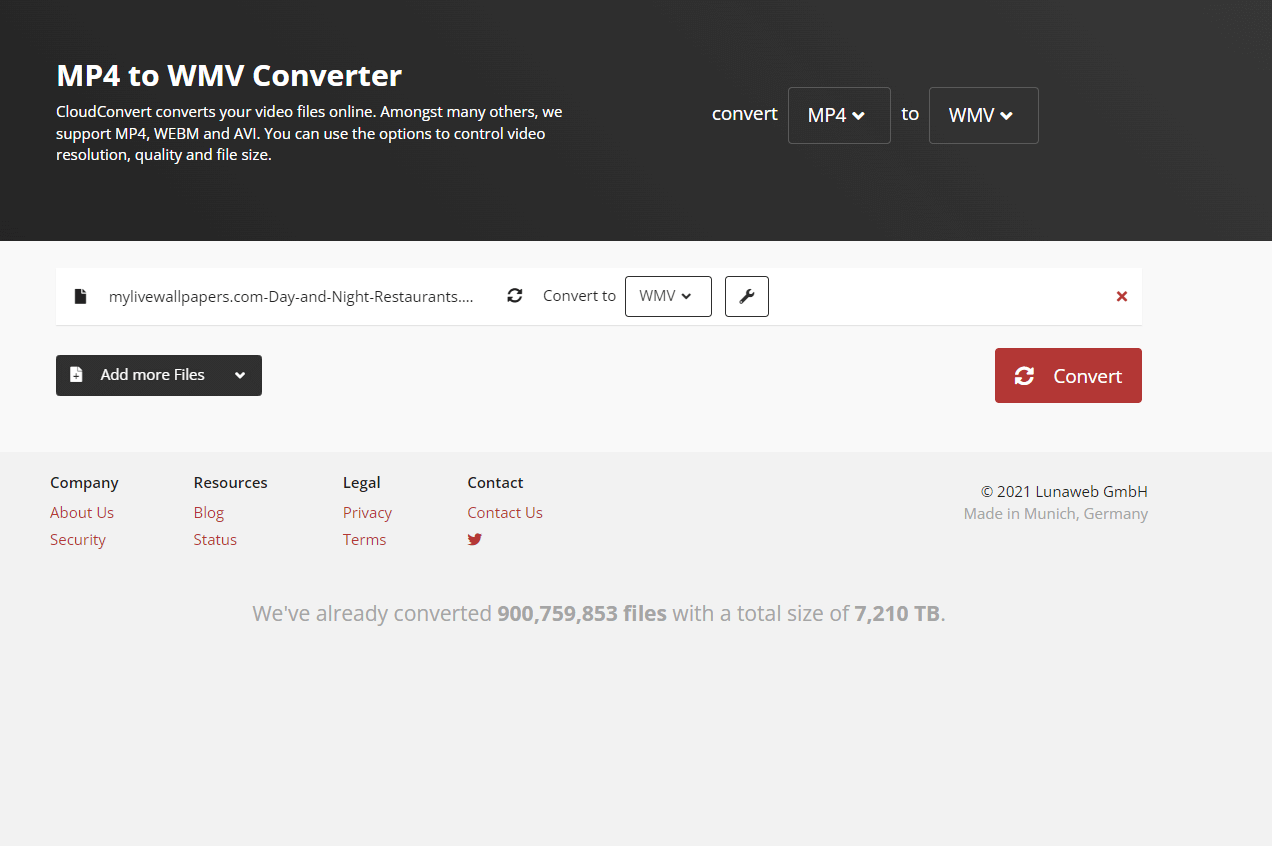This screenshot has height=846, width=1272.
Task: Open the MP4 source format dropdown
Action: click(839, 115)
